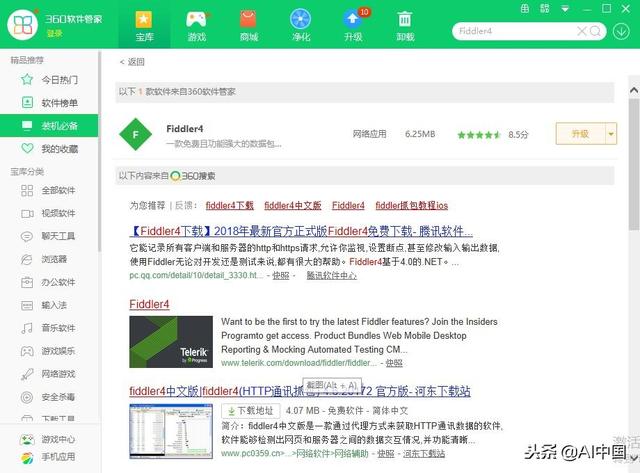Viewport: 640px width, 473px height.
Task: Click the results vertical scrollbar thumb
Action: pyautogui.click(x=634, y=163)
